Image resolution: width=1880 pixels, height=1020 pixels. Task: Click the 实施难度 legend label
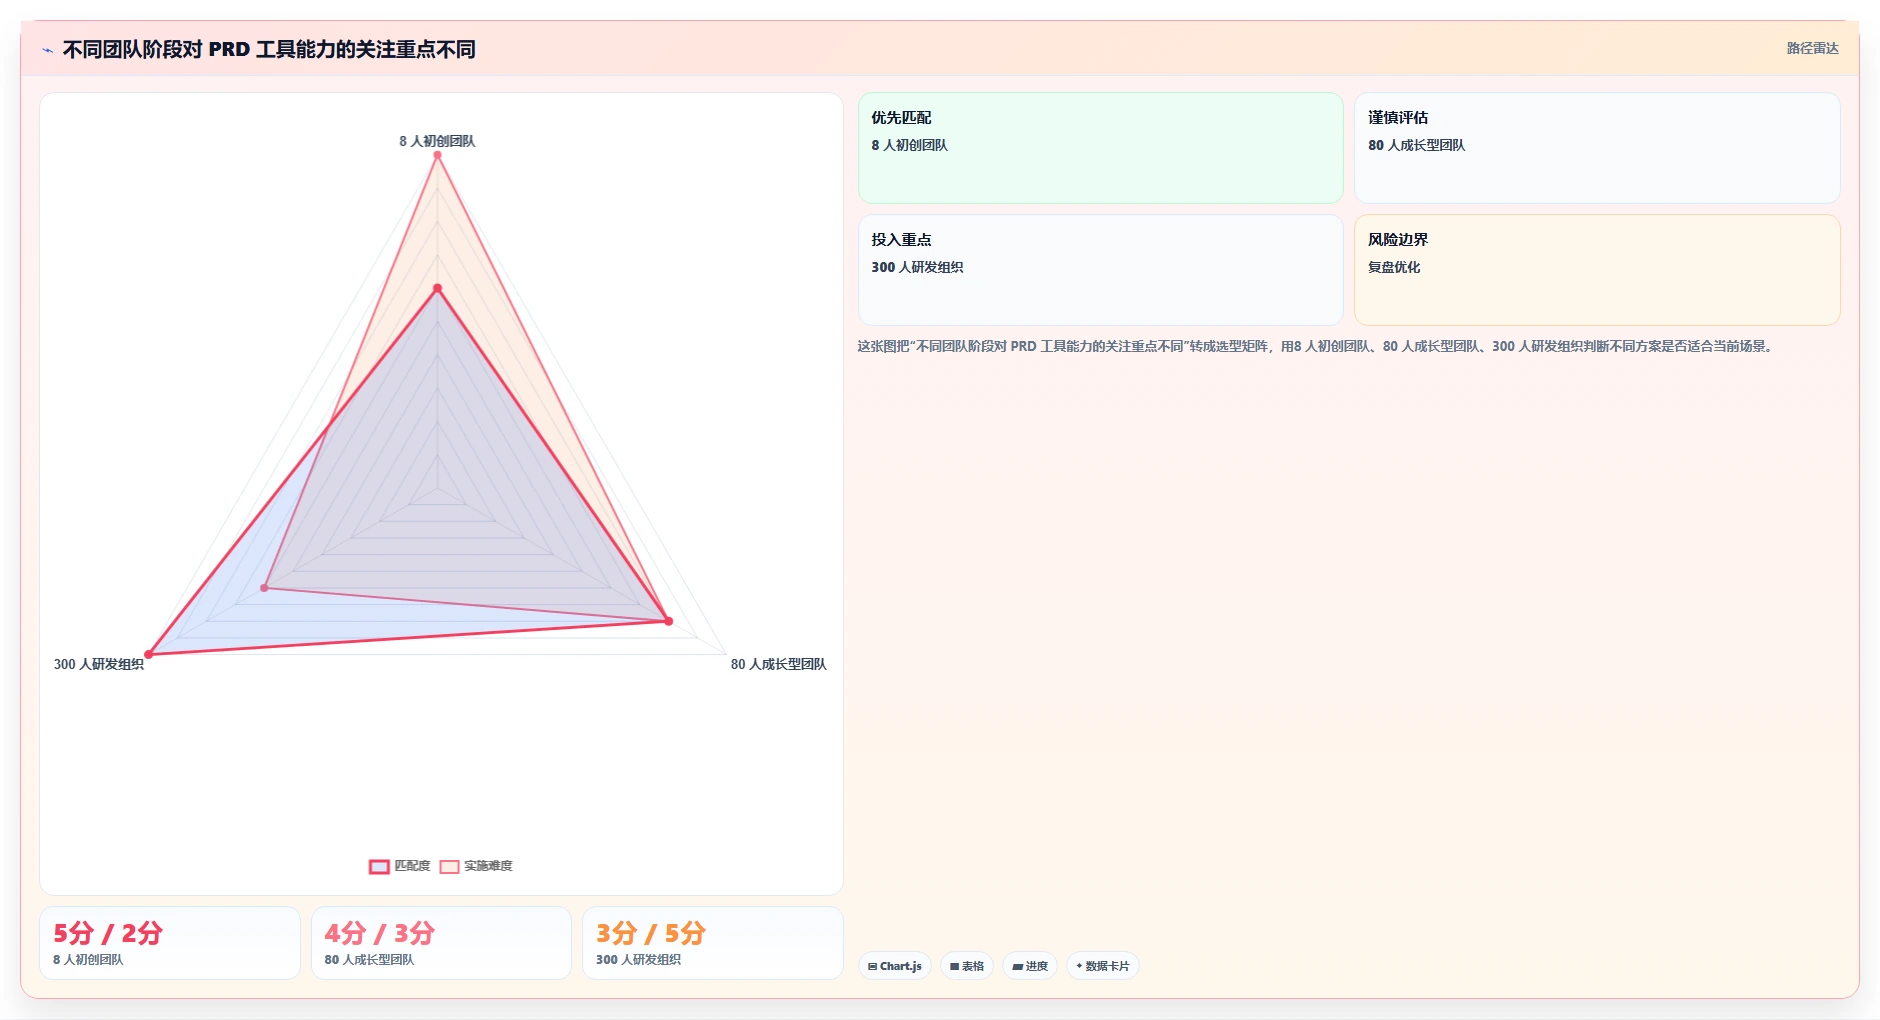click(x=488, y=866)
